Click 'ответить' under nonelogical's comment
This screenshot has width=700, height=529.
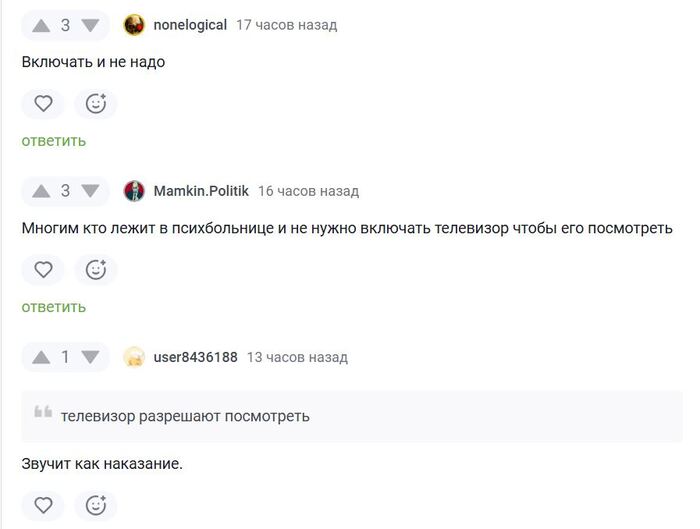point(54,141)
